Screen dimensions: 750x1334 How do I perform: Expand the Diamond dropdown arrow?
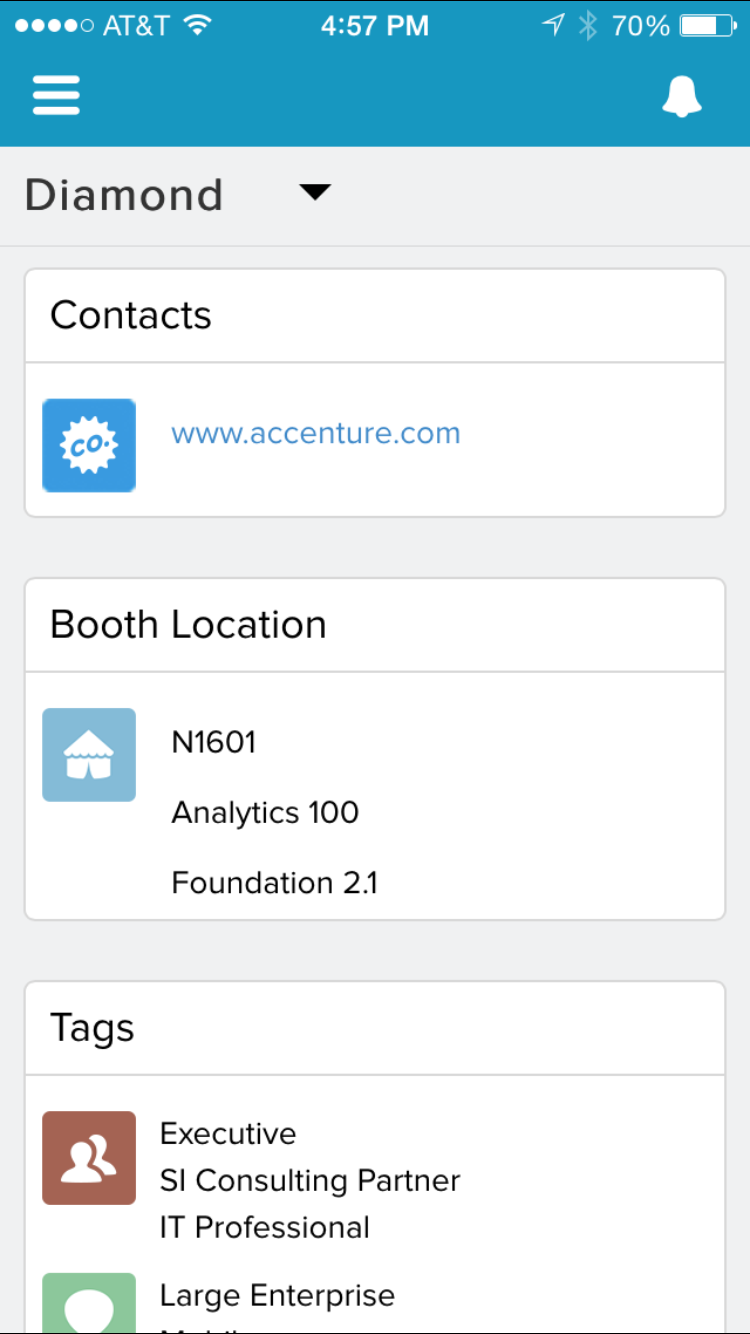point(315,193)
